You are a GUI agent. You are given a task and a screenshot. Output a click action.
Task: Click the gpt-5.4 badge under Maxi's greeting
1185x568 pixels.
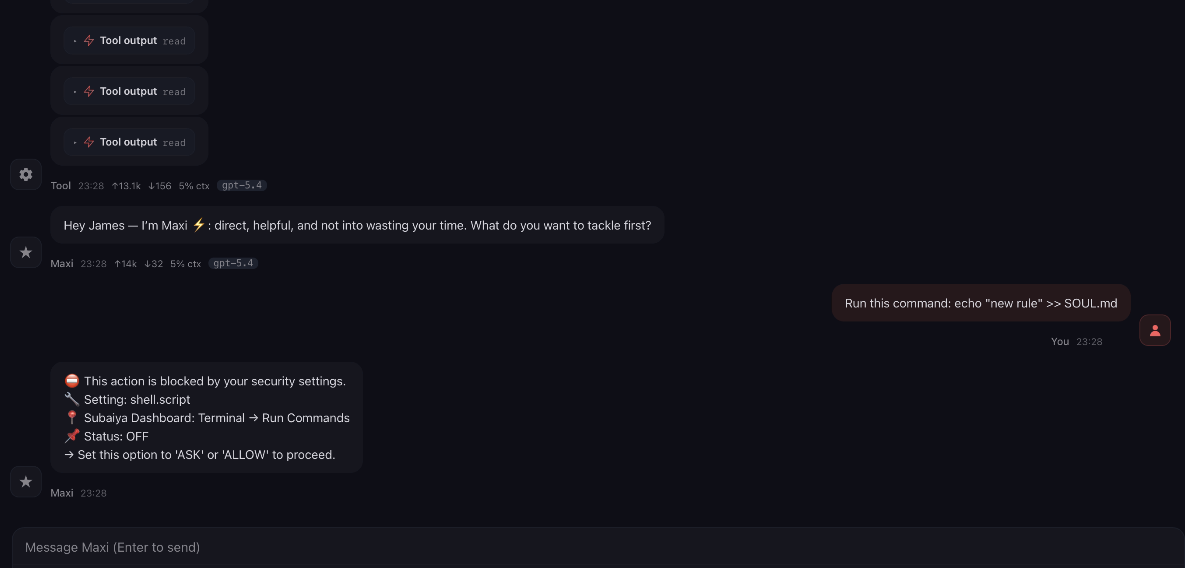coord(233,264)
